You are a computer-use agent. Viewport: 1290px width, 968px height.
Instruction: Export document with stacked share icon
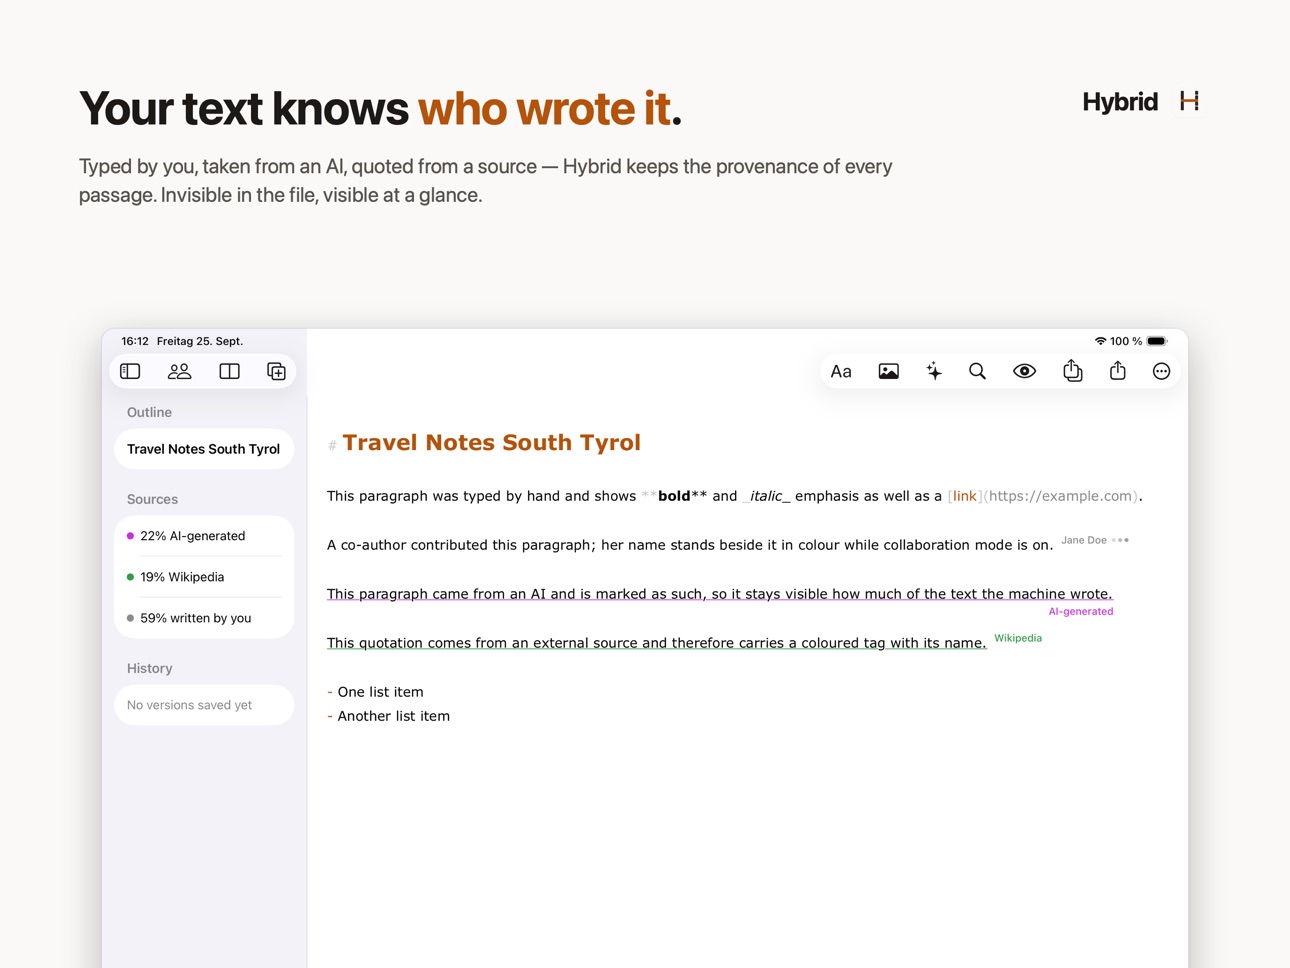(x=1072, y=371)
